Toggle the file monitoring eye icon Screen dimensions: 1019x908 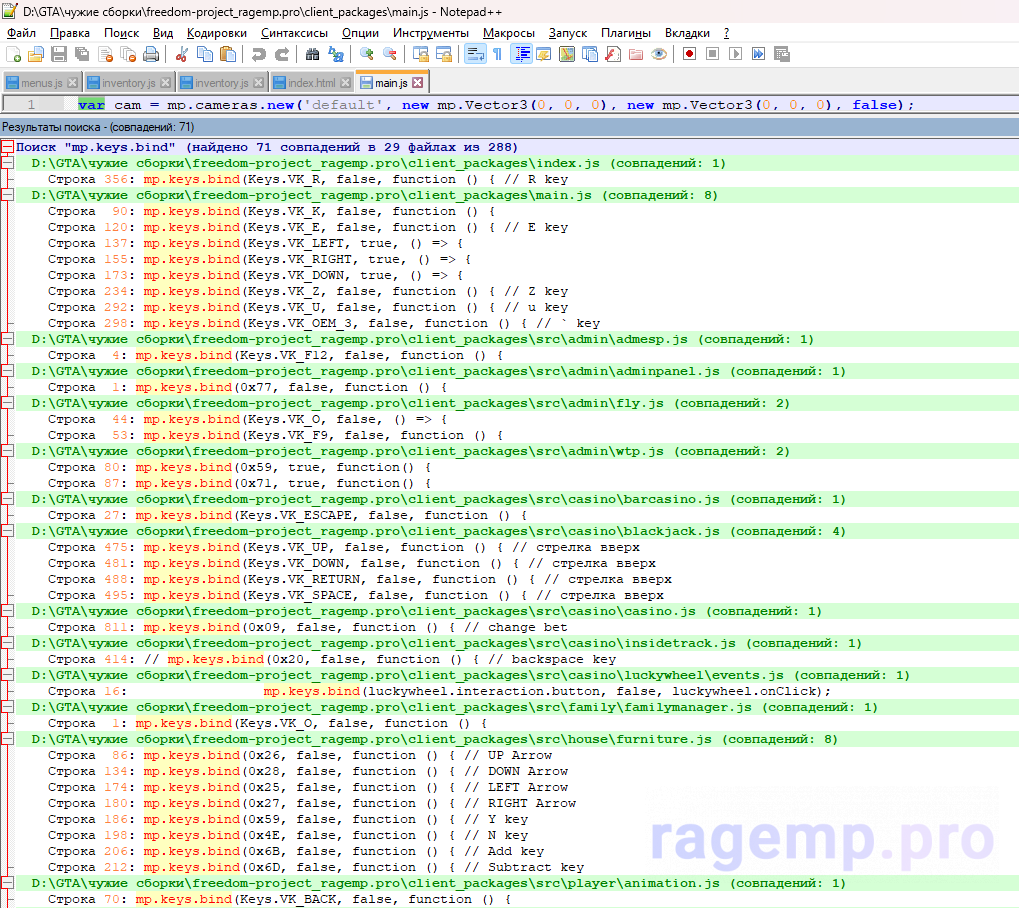pyautogui.click(x=659, y=55)
